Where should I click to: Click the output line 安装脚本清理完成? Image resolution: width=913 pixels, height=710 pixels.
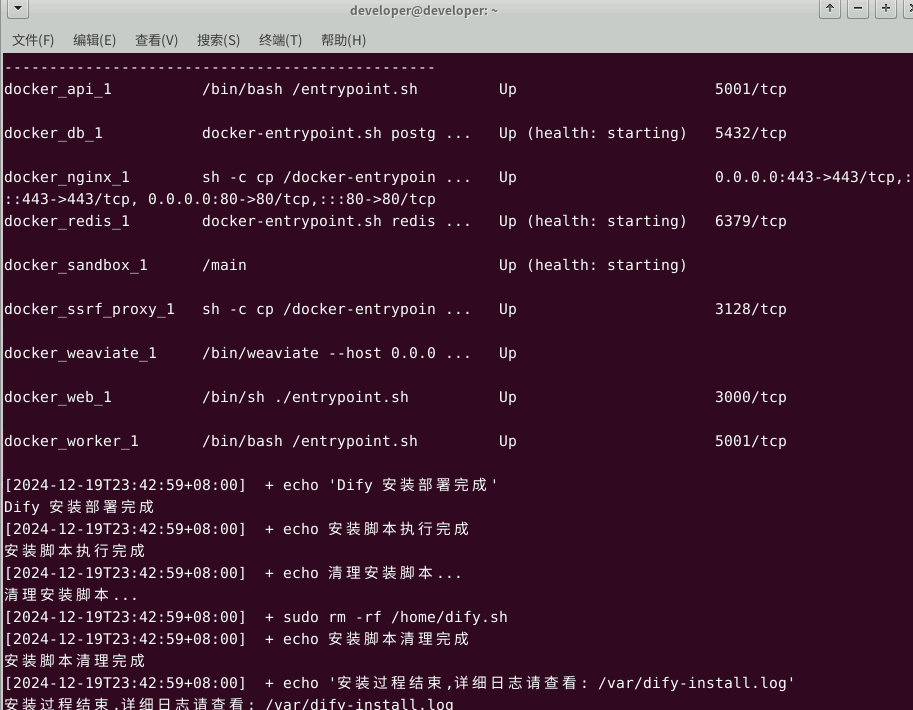click(75, 661)
